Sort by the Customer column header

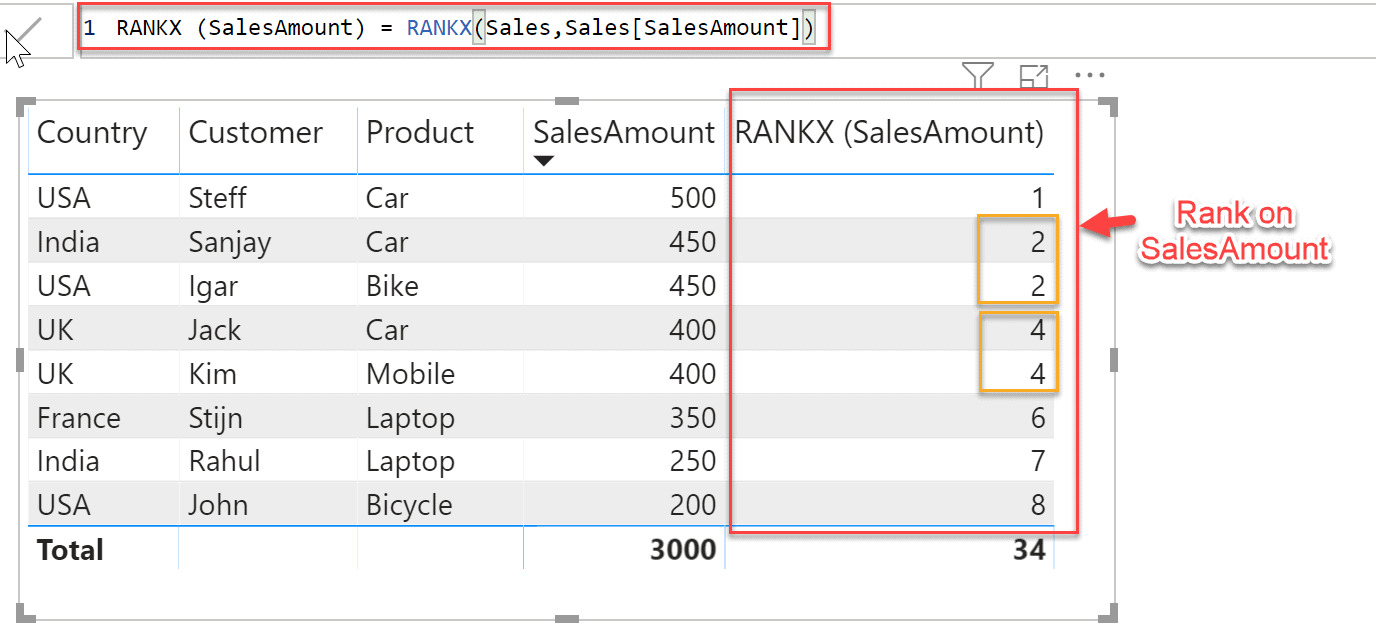[256, 133]
